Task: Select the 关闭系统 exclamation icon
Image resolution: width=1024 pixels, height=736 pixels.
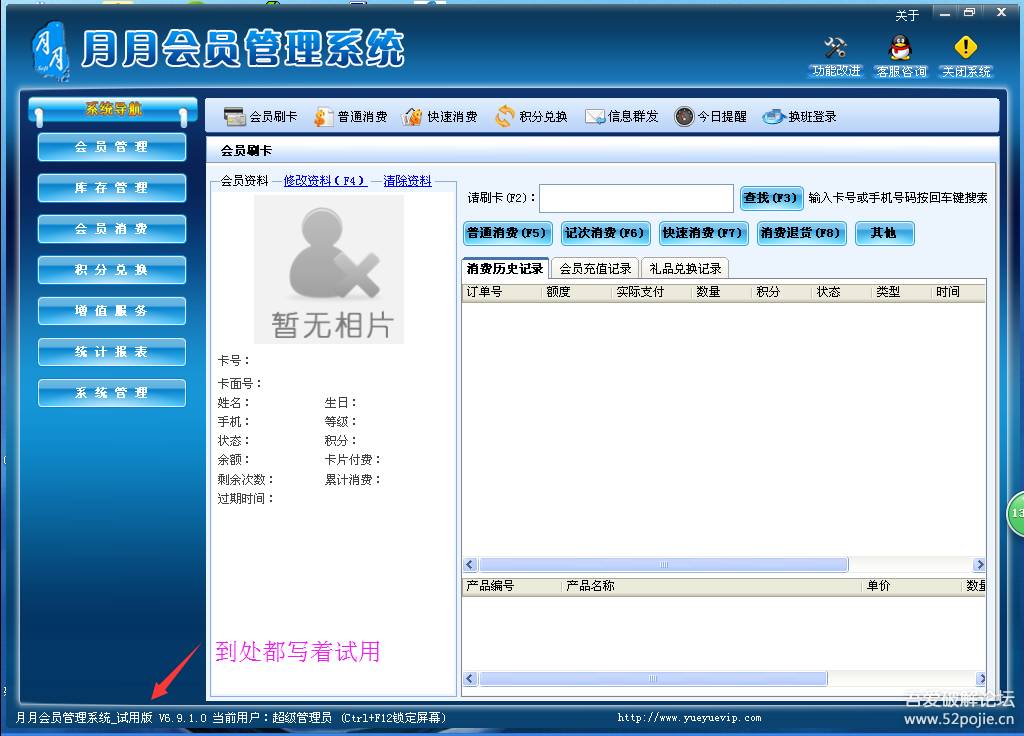Action: tap(964, 52)
